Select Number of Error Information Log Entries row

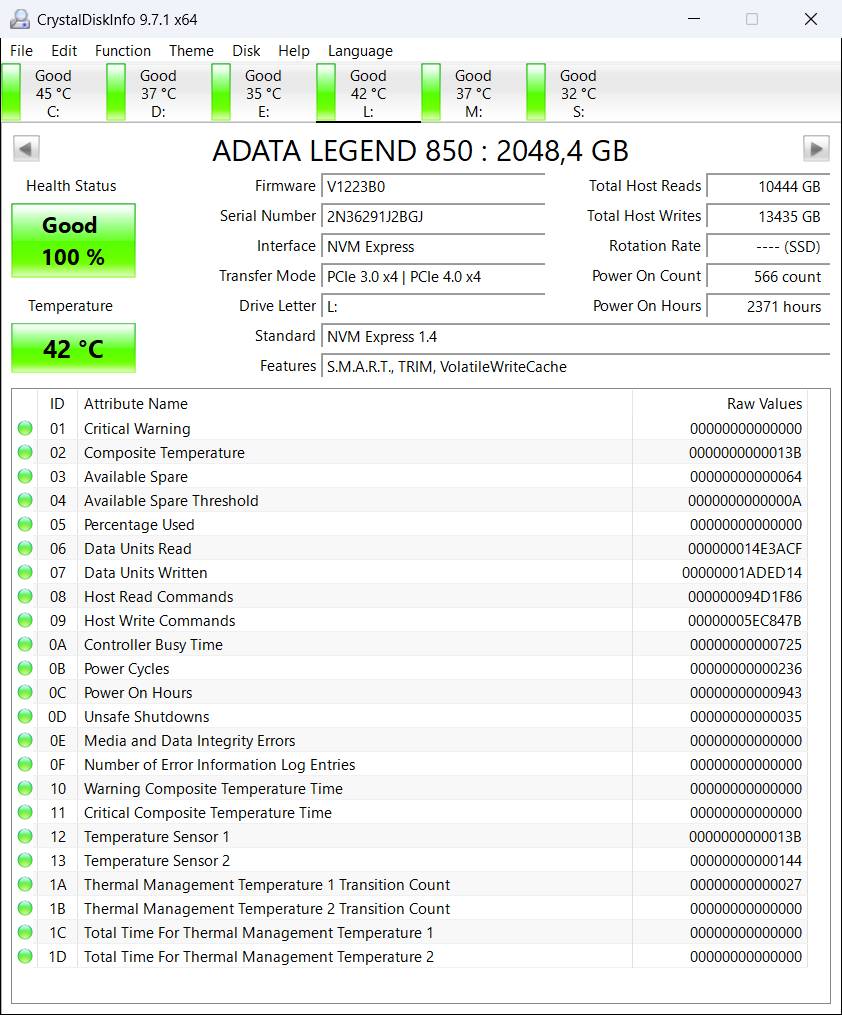[x=410, y=764]
